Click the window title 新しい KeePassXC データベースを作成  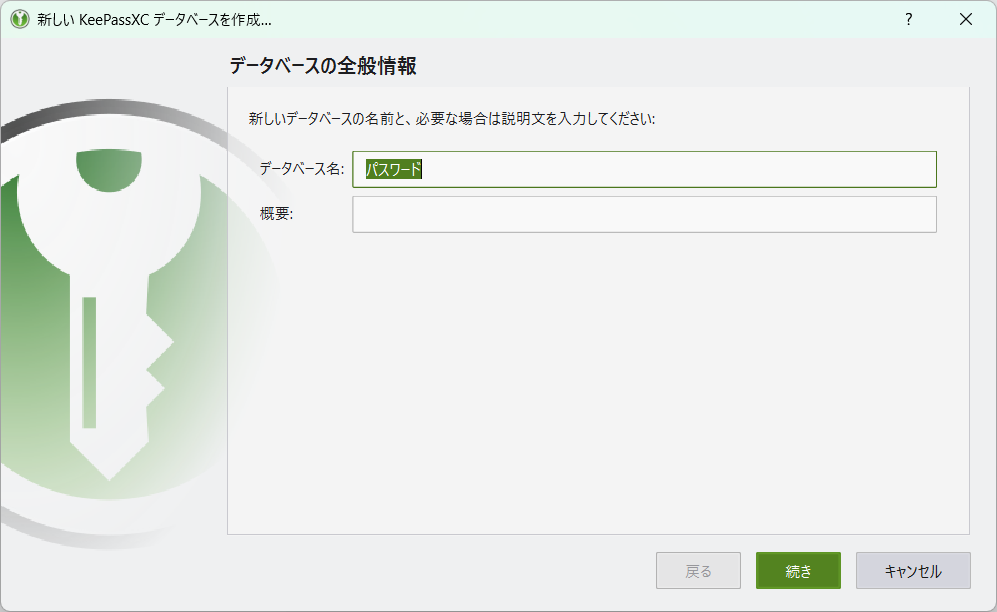(x=154, y=20)
